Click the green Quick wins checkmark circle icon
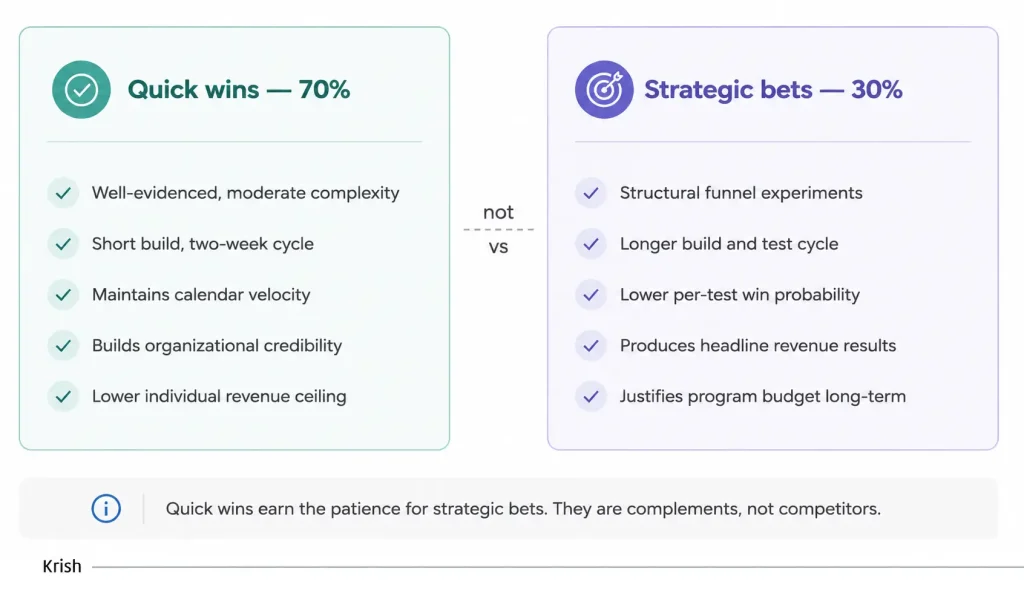The width and height of the screenshot is (1024, 593). click(x=82, y=89)
